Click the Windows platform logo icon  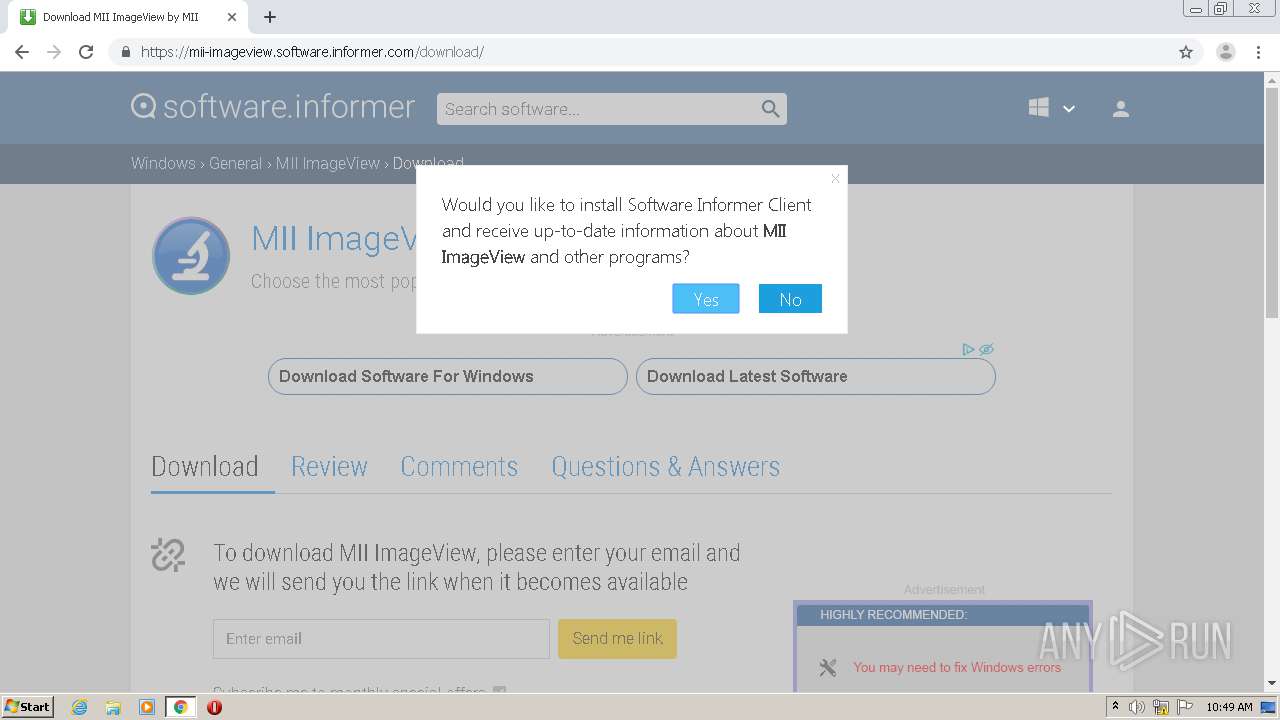tap(1039, 108)
